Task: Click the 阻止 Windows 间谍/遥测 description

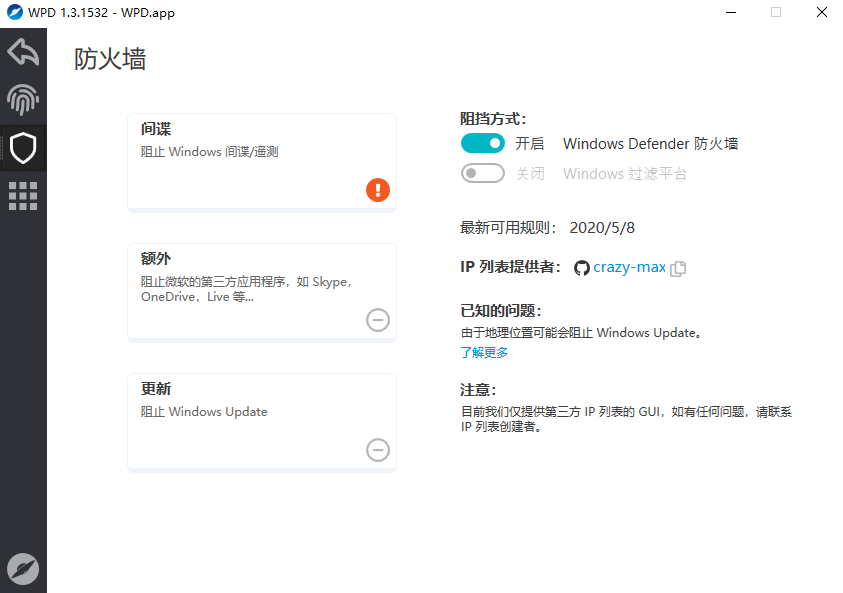Action: coord(210,152)
